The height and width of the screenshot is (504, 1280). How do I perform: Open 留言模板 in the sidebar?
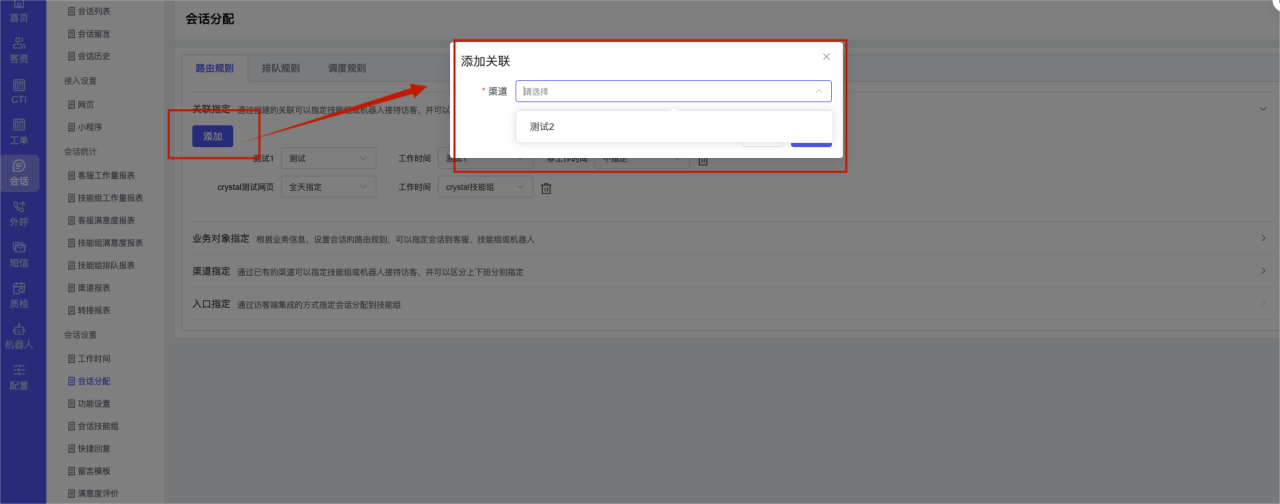point(88,471)
